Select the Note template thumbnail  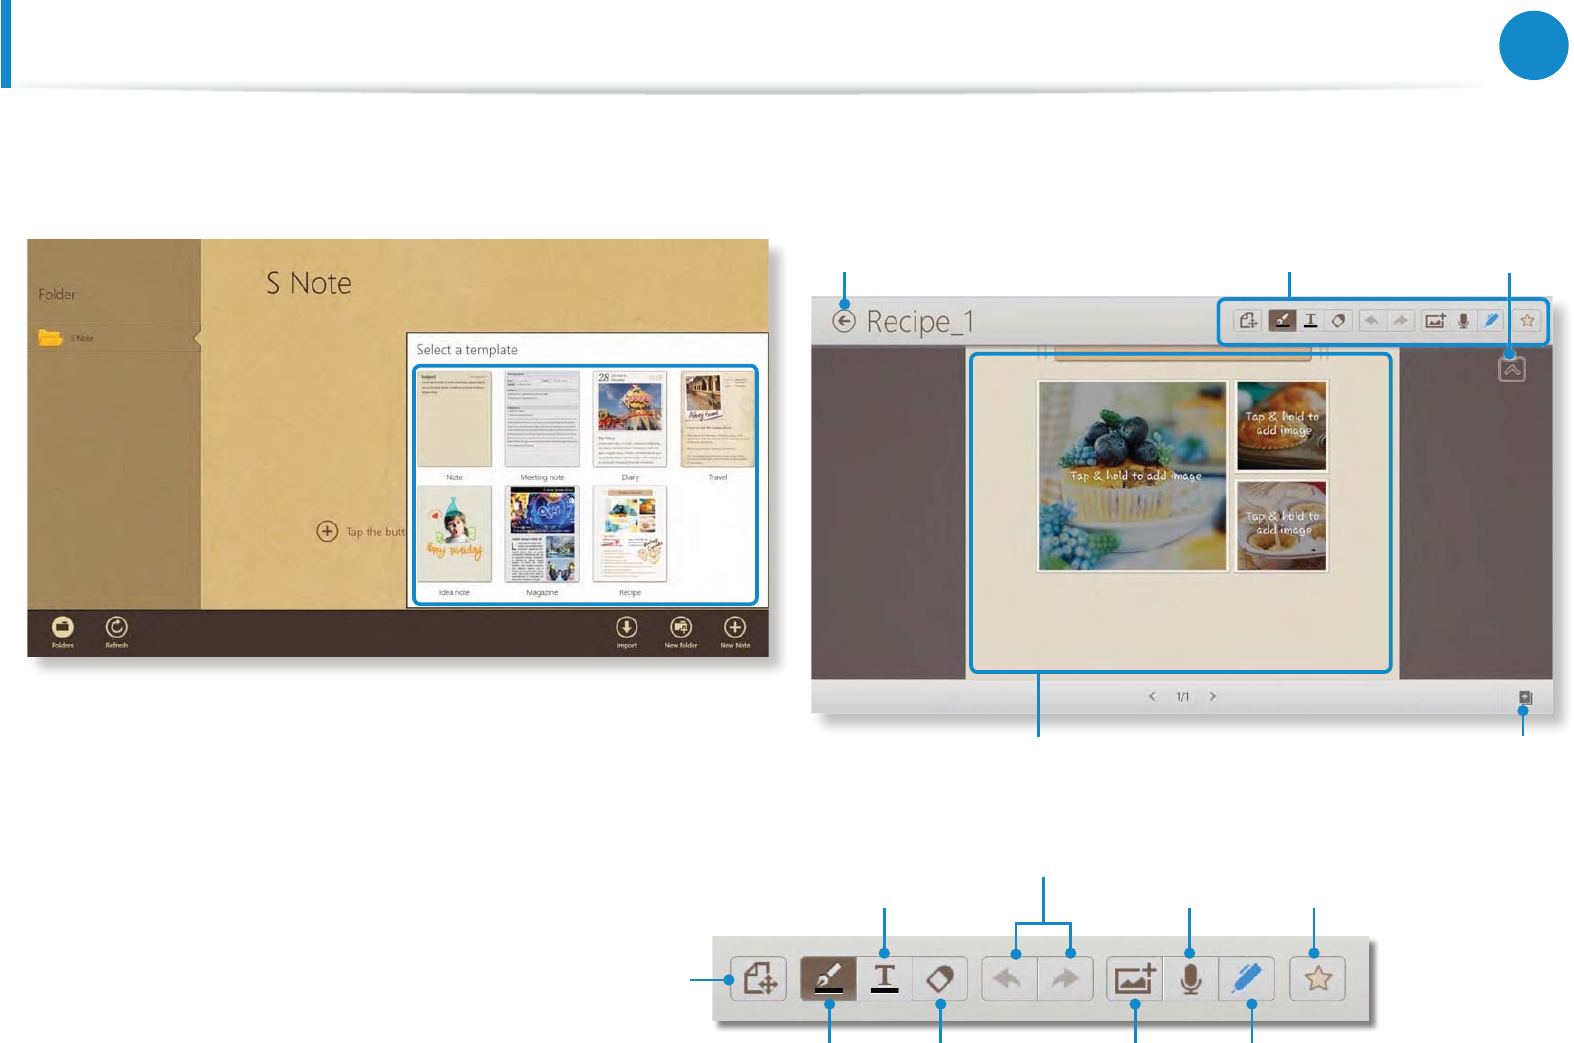[x=454, y=419]
